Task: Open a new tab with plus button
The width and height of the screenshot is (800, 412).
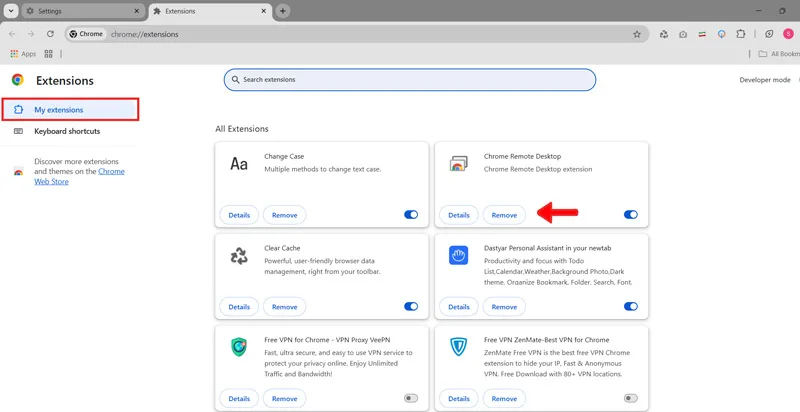Action: click(x=283, y=11)
